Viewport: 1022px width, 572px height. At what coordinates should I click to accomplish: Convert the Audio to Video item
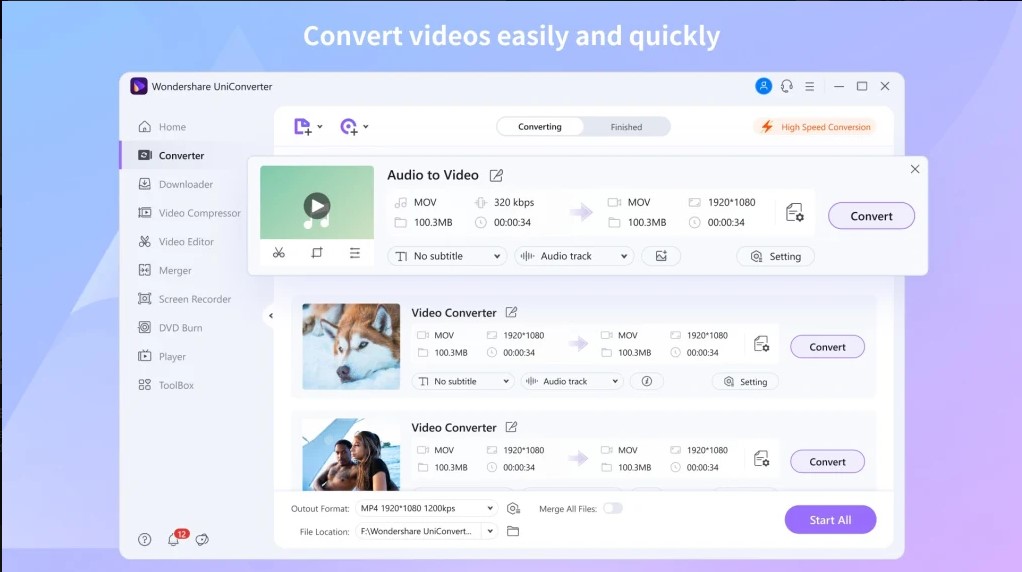[871, 216]
